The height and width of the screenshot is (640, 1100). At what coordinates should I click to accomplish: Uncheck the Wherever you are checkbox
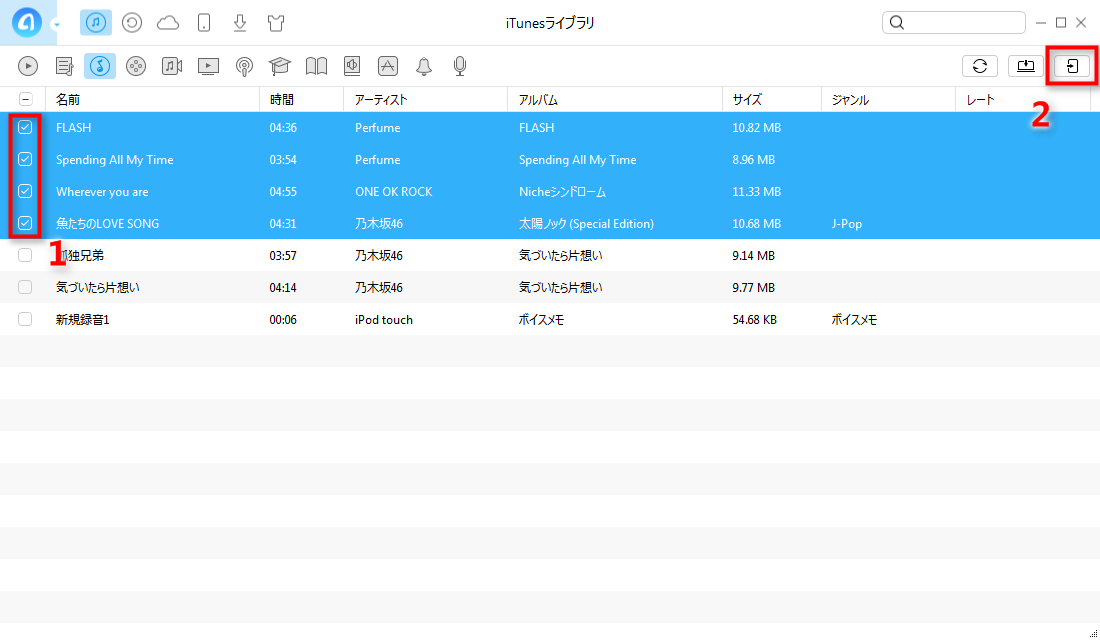(25, 191)
